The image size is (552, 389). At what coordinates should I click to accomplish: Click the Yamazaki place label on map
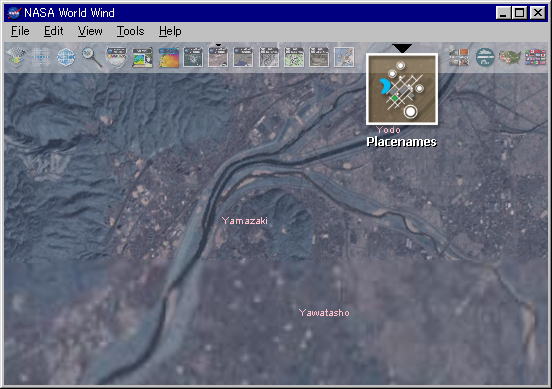(x=245, y=221)
